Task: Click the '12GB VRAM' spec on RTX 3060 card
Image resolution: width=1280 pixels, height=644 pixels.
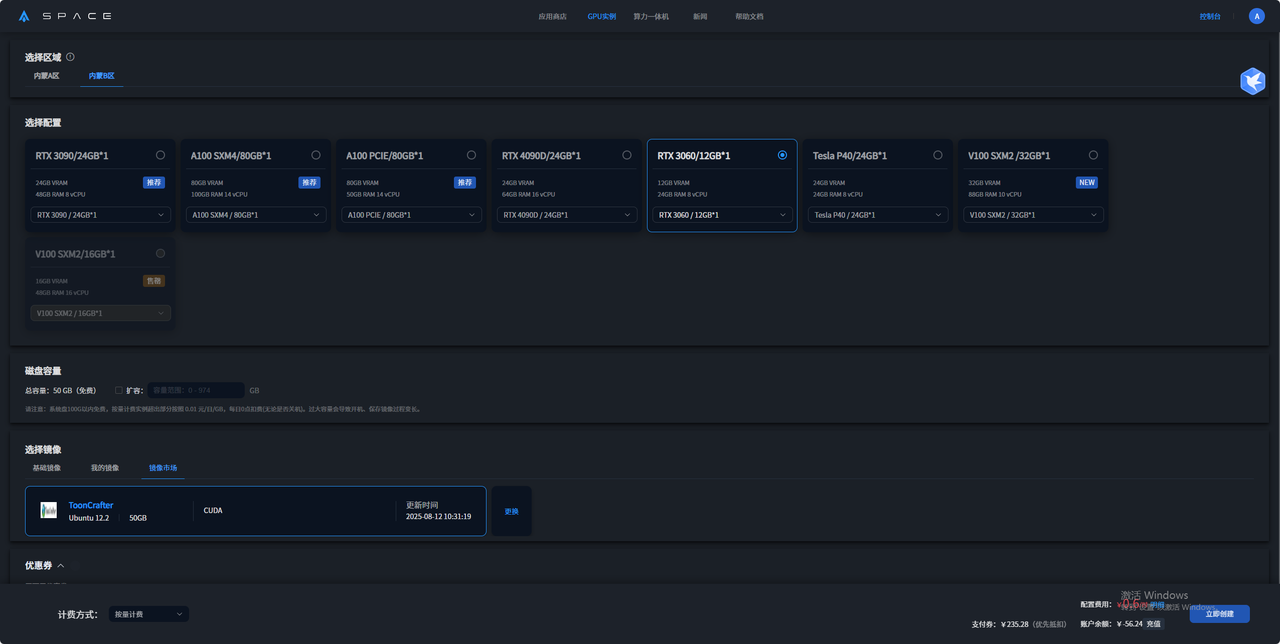Action: (x=673, y=183)
